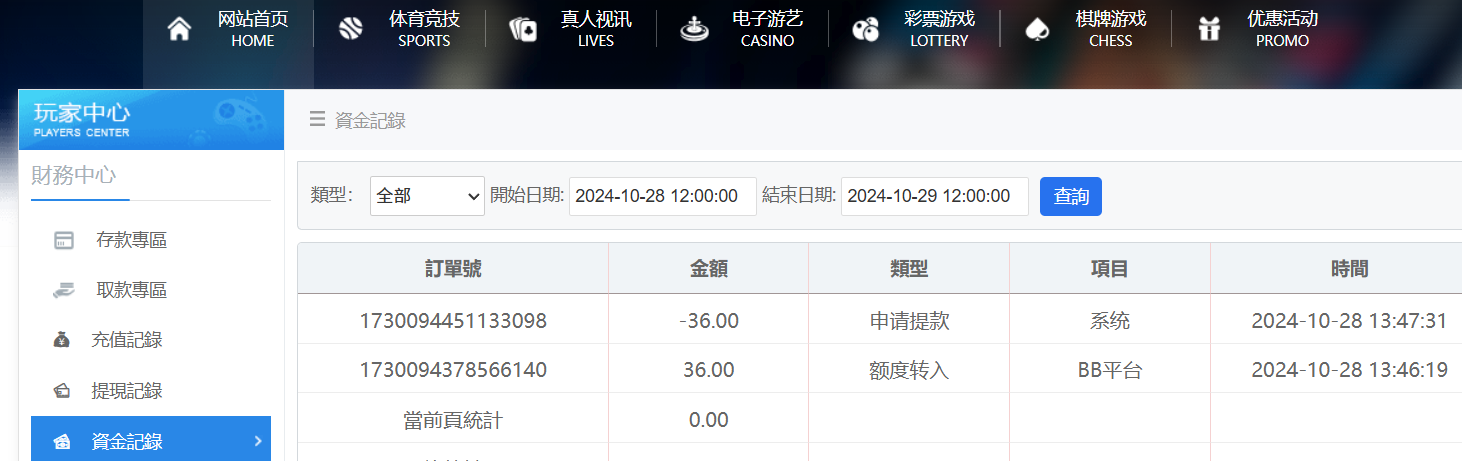
Task: Click the 開始日期 date field
Action: pos(662,197)
